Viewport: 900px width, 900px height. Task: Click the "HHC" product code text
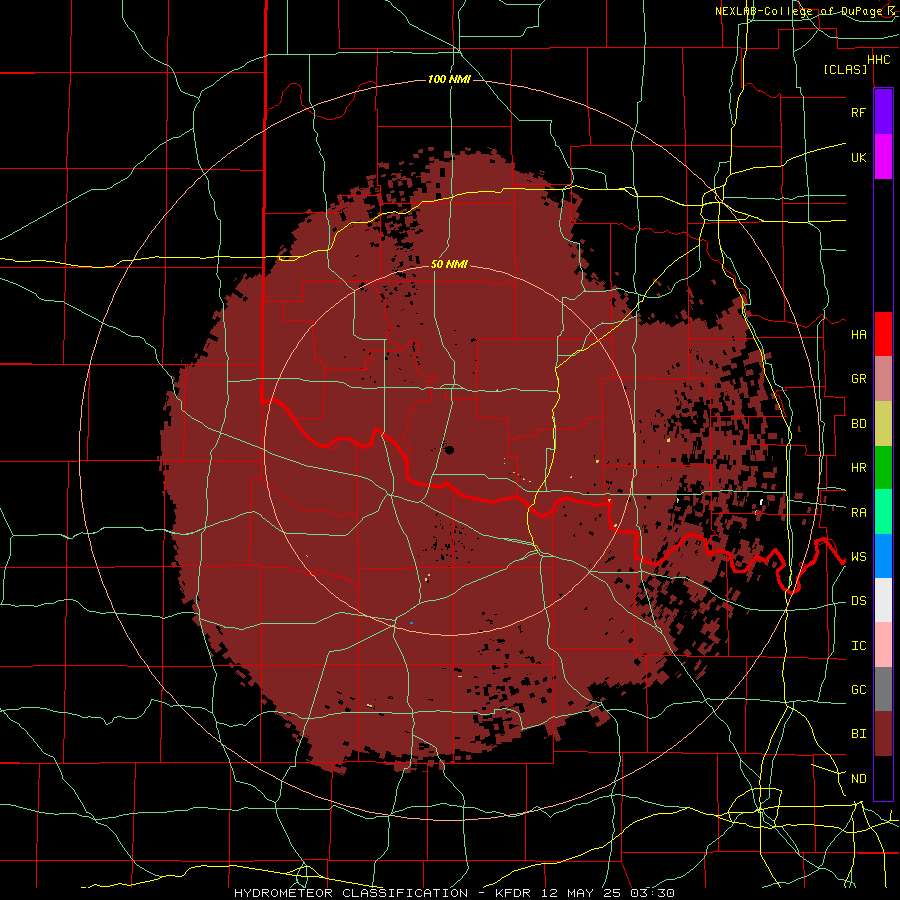[x=878, y=59]
